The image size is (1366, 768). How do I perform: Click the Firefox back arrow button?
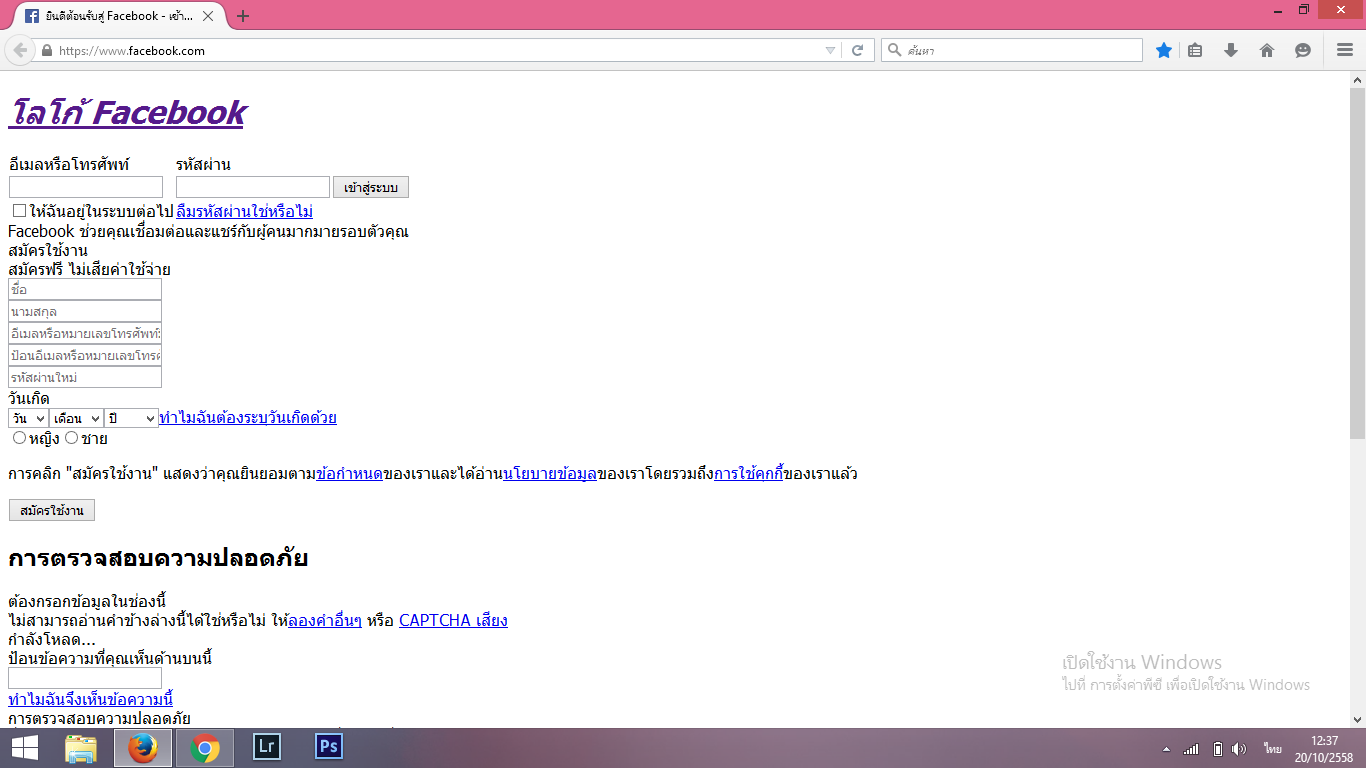click(20, 50)
